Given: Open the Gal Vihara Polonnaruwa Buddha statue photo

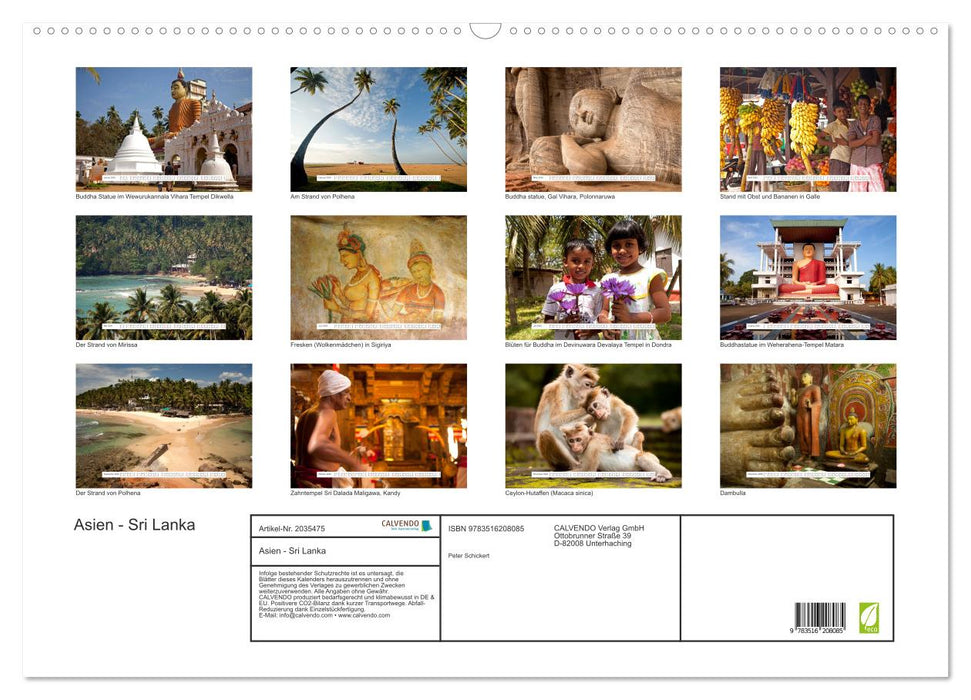Looking at the screenshot, I should [x=592, y=128].
